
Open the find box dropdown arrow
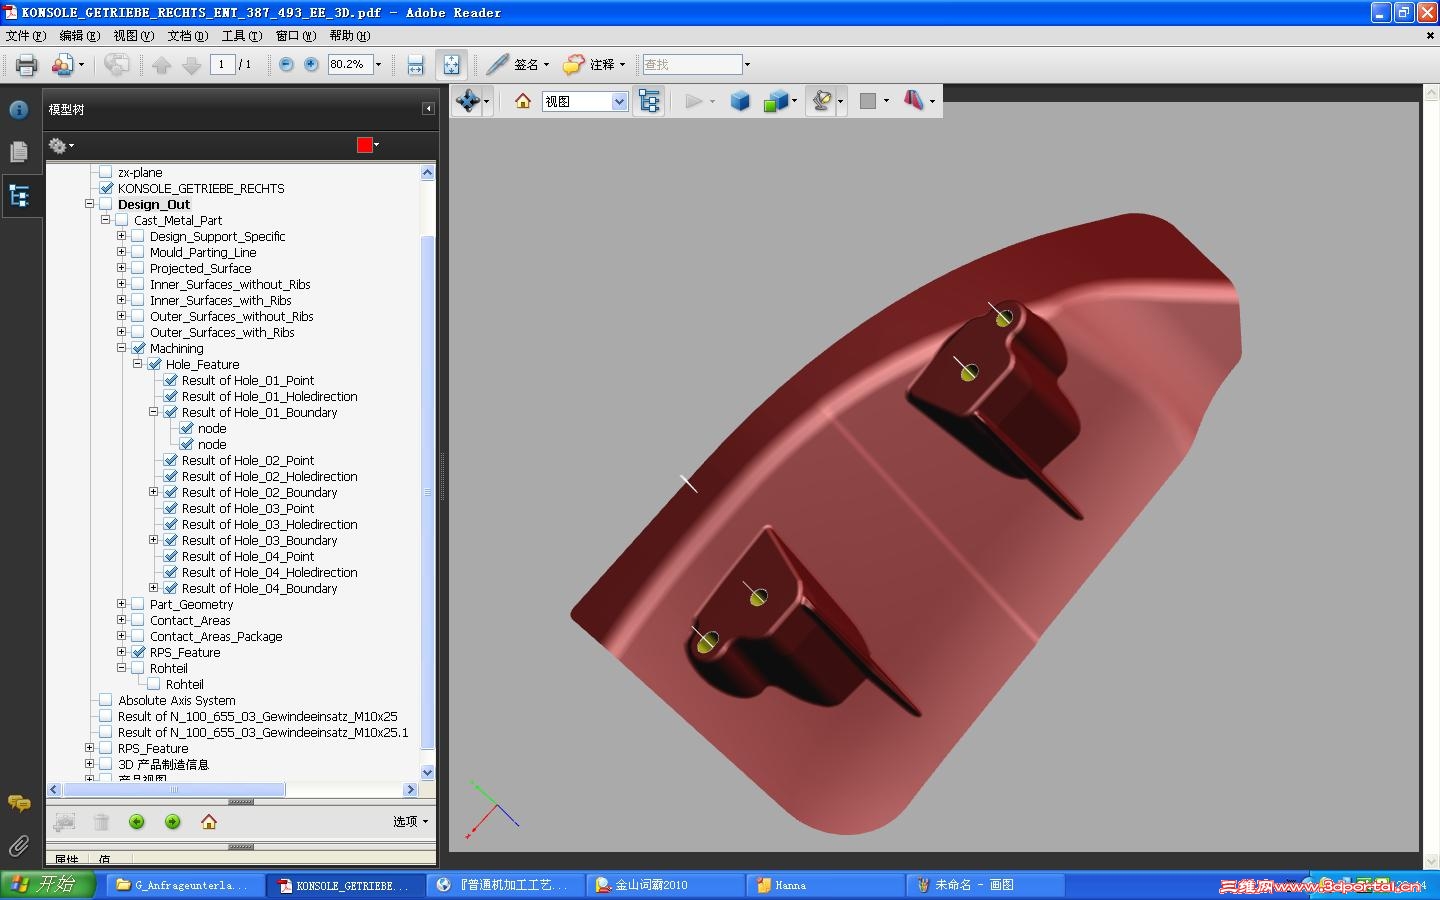coord(747,64)
